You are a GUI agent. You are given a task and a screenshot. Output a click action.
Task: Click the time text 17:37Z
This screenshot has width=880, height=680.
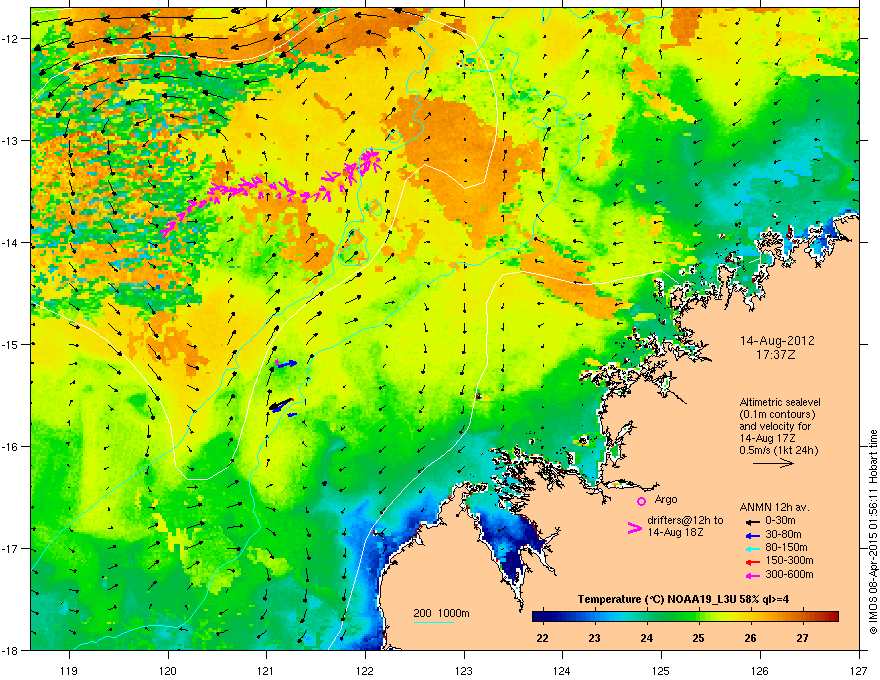point(776,355)
